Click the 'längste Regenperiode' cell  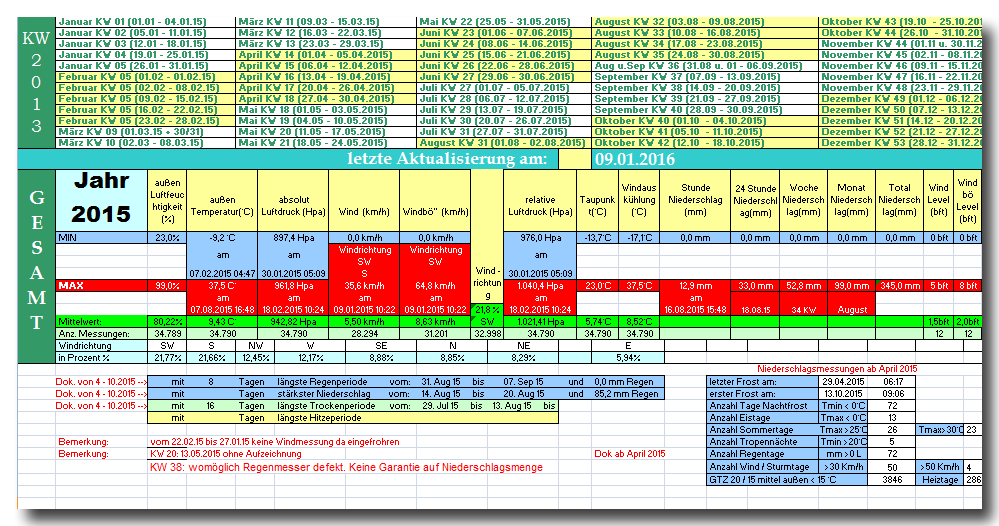322,382
